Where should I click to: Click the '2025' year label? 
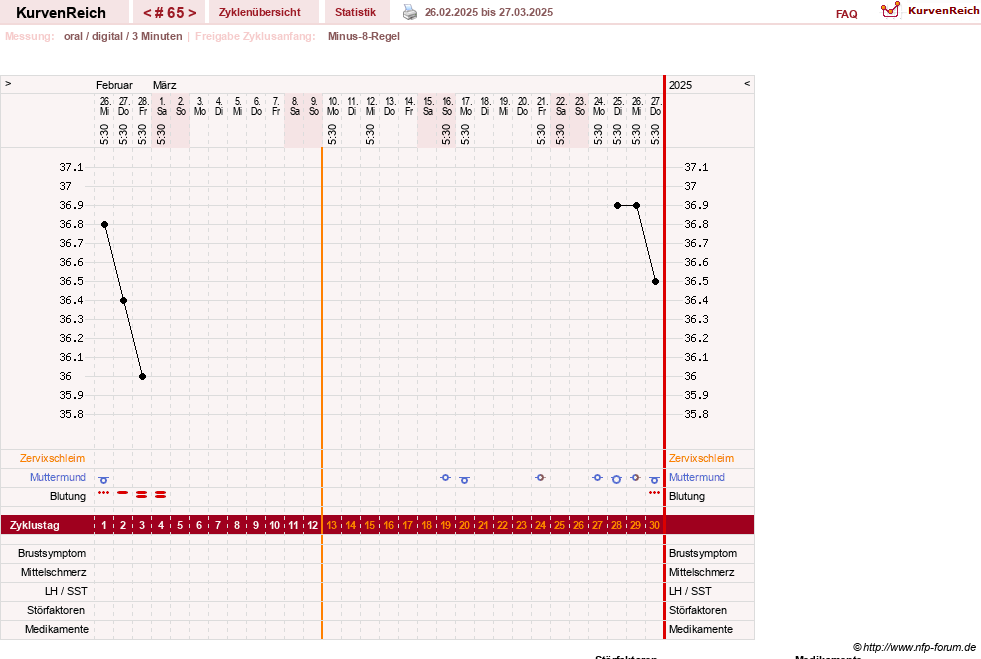coord(680,85)
